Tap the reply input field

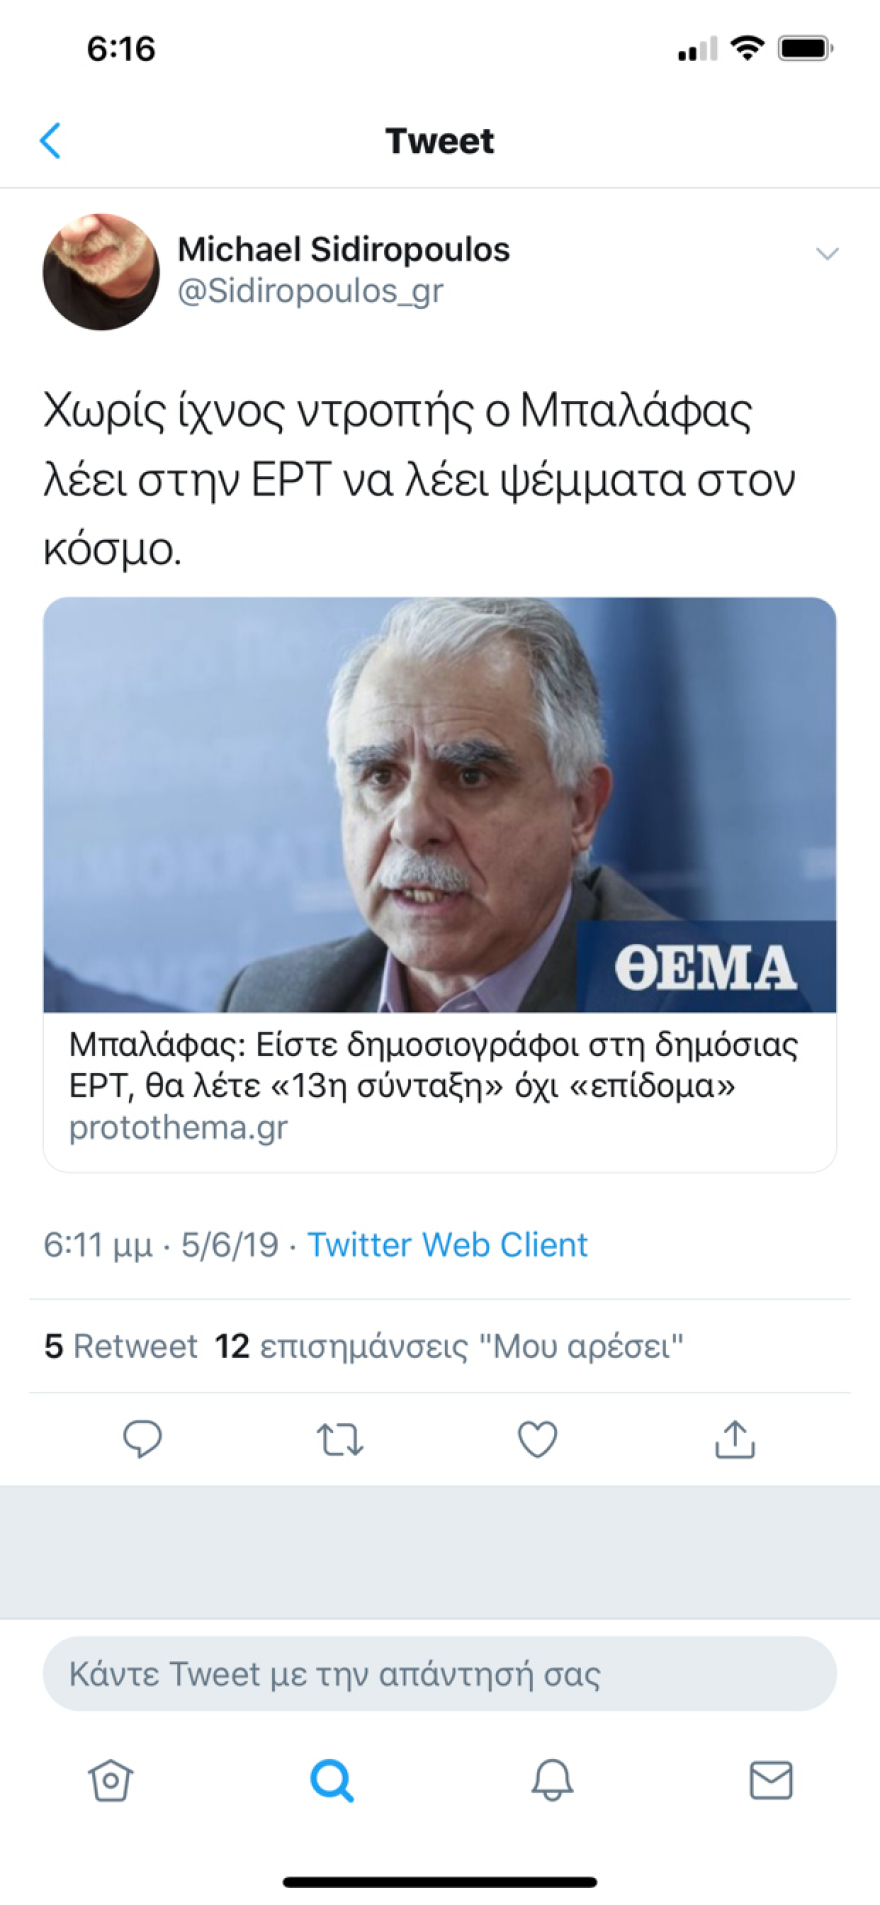440,1673
